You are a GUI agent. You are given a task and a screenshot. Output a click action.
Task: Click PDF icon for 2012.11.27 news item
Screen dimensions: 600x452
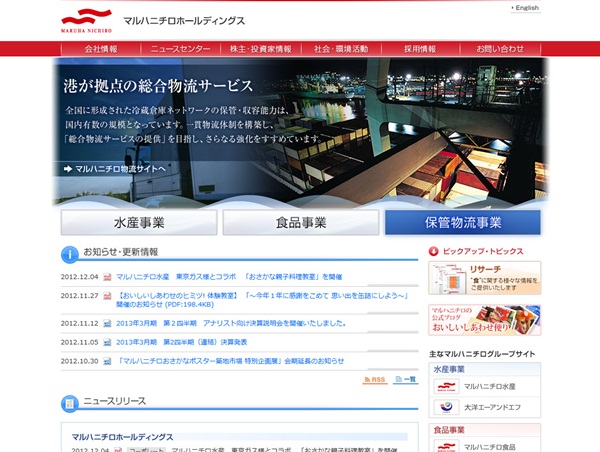[x=107, y=296]
